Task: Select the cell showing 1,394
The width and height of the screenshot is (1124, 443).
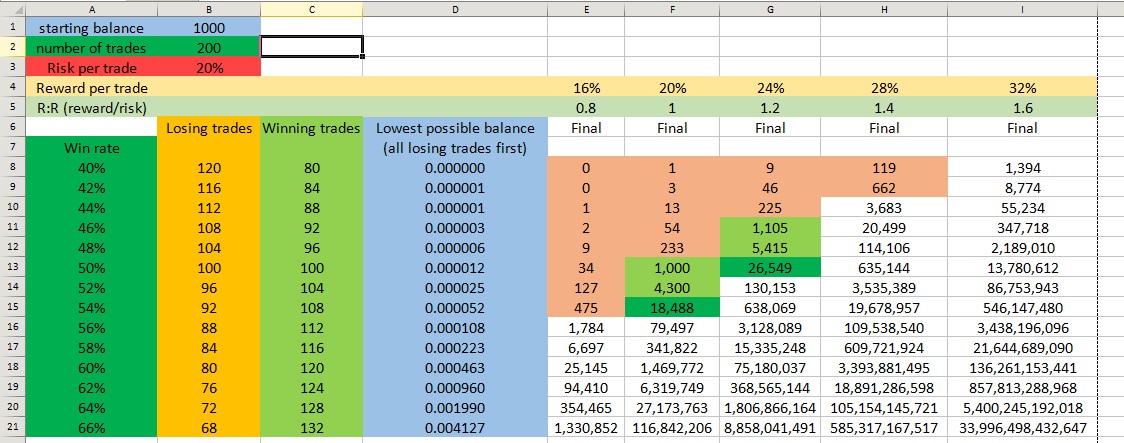Action: point(1022,168)
